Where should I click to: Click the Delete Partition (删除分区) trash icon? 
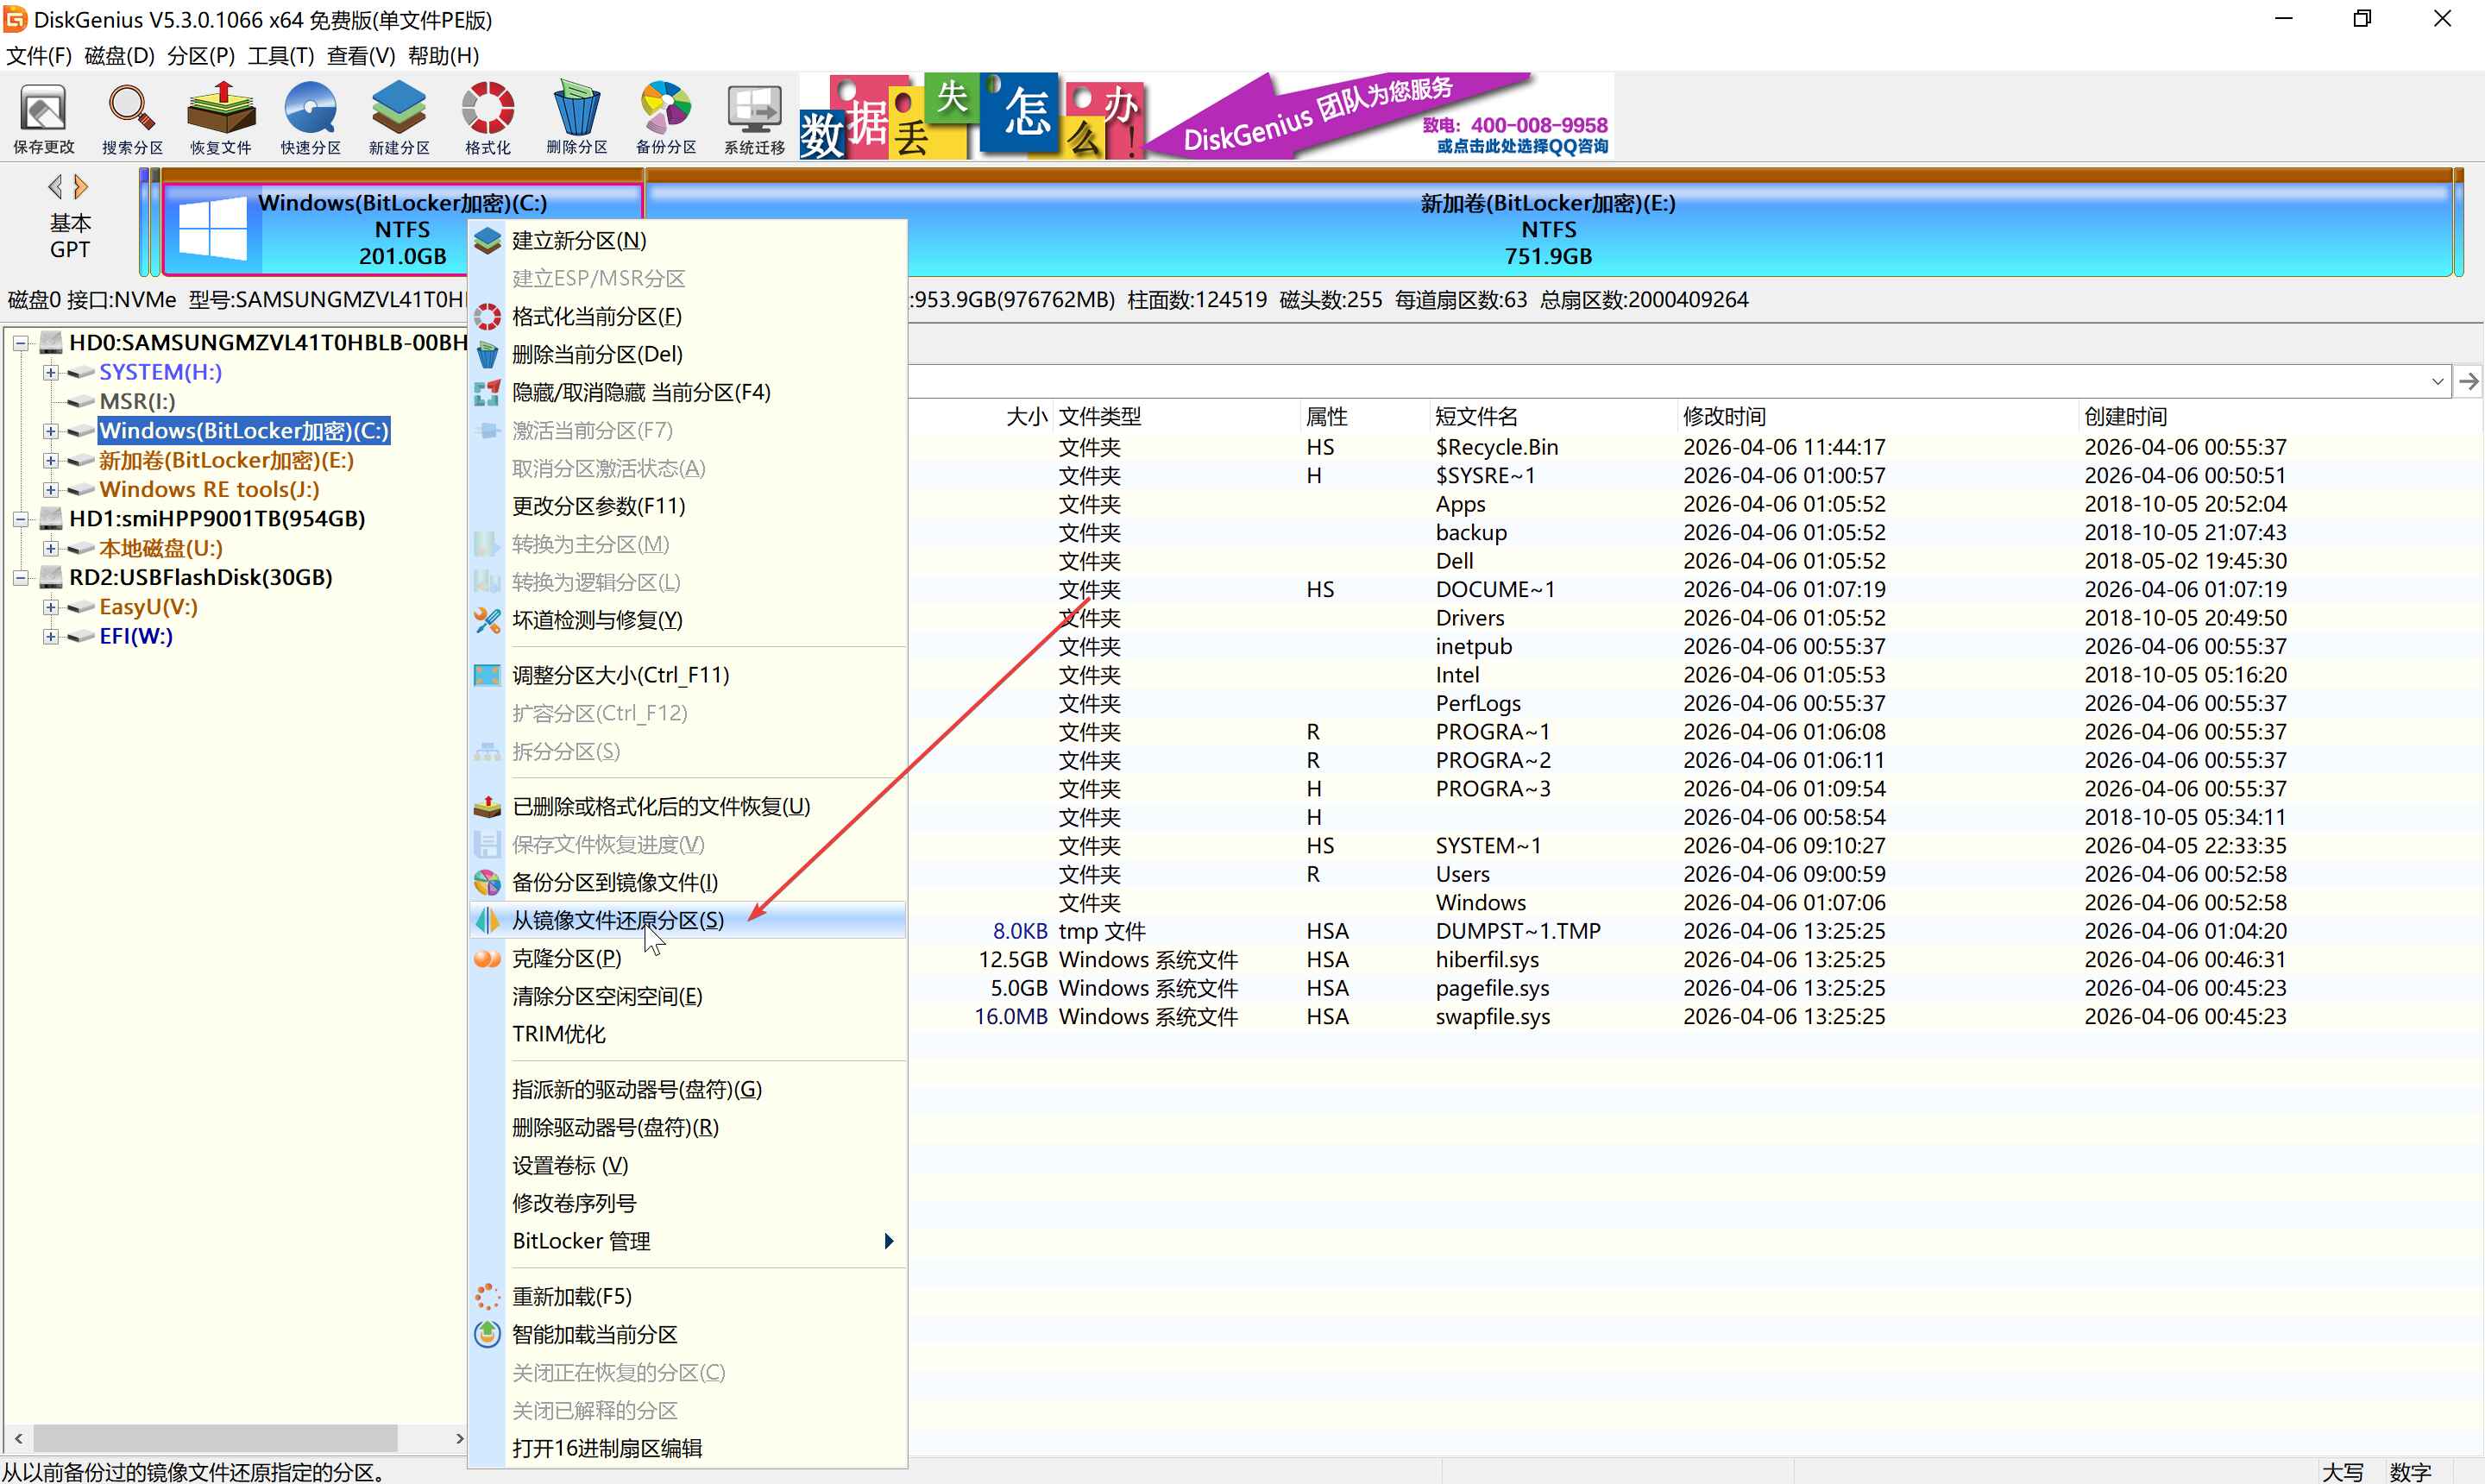[x=577, y=110]
